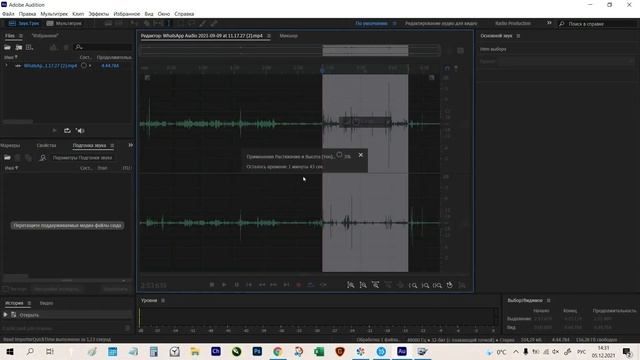Click Zoom Out (Amplitude) icon

pos(363,285)
